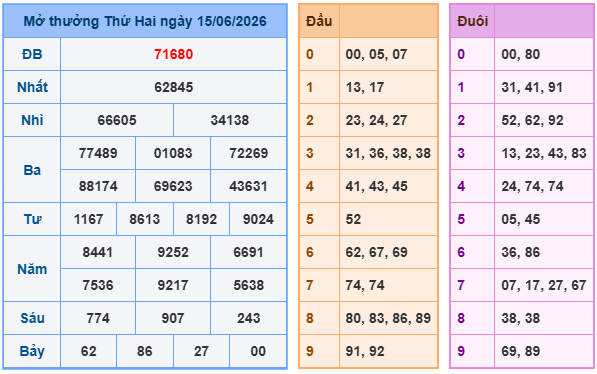The height and width of the screenshot is (374, 597).
Task: Select the Sáu prize number 774
Action: (98, 318)
